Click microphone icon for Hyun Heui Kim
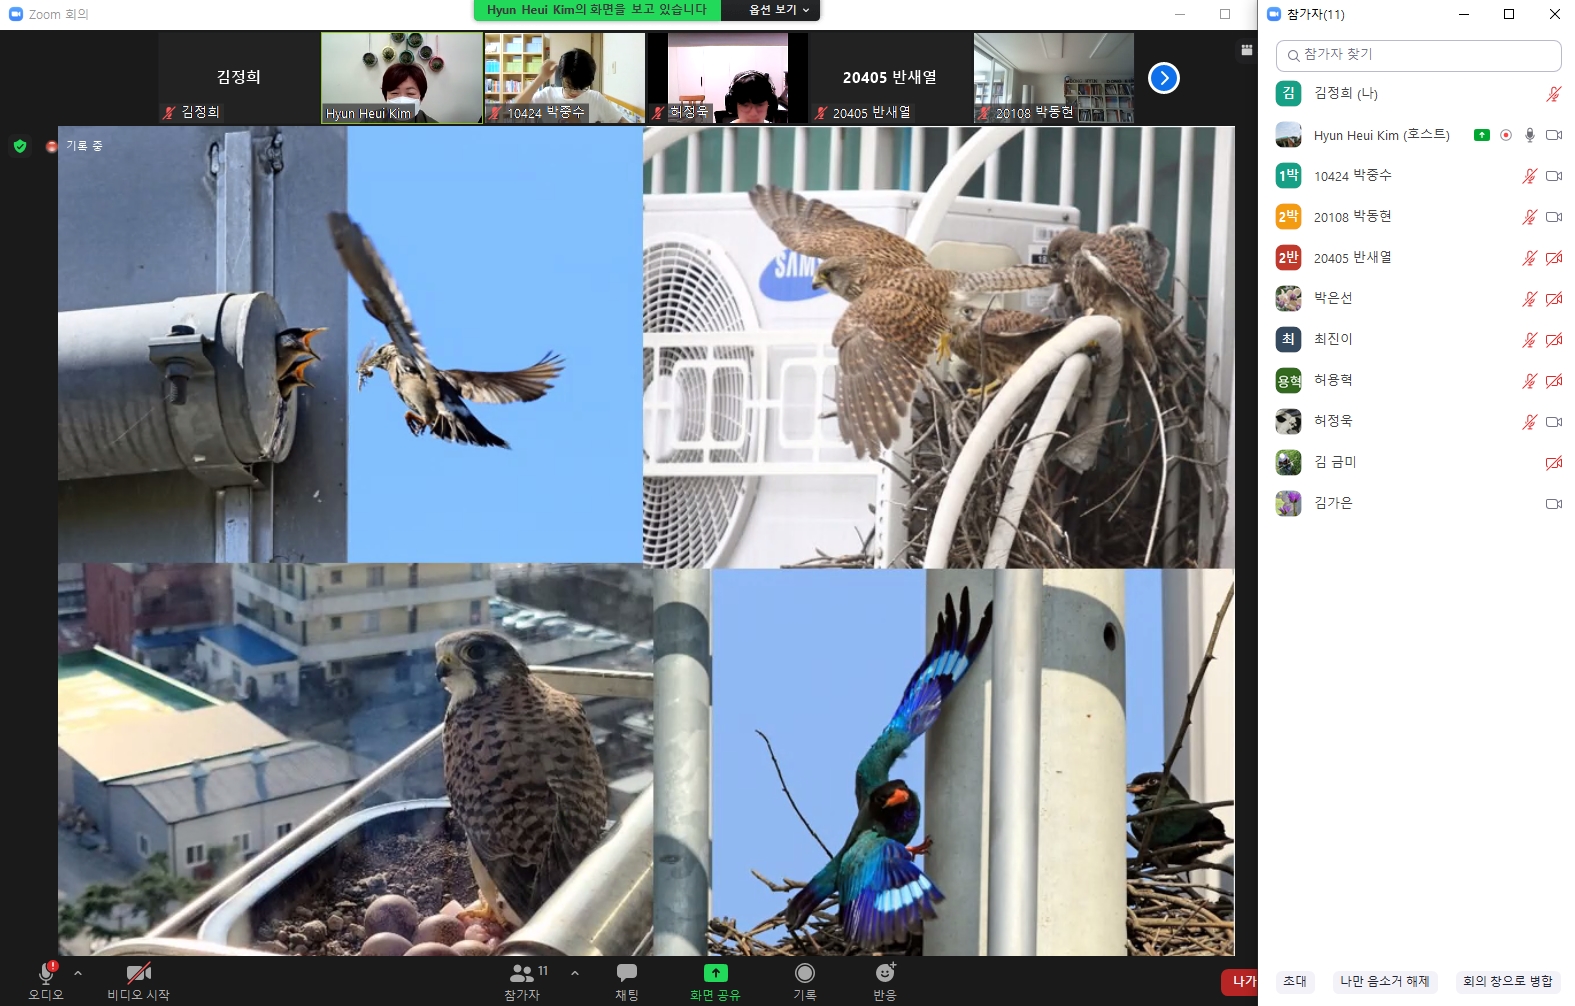This screenshot has width=1575, height=1006. pyautogui.click(x=1530, y=135)
